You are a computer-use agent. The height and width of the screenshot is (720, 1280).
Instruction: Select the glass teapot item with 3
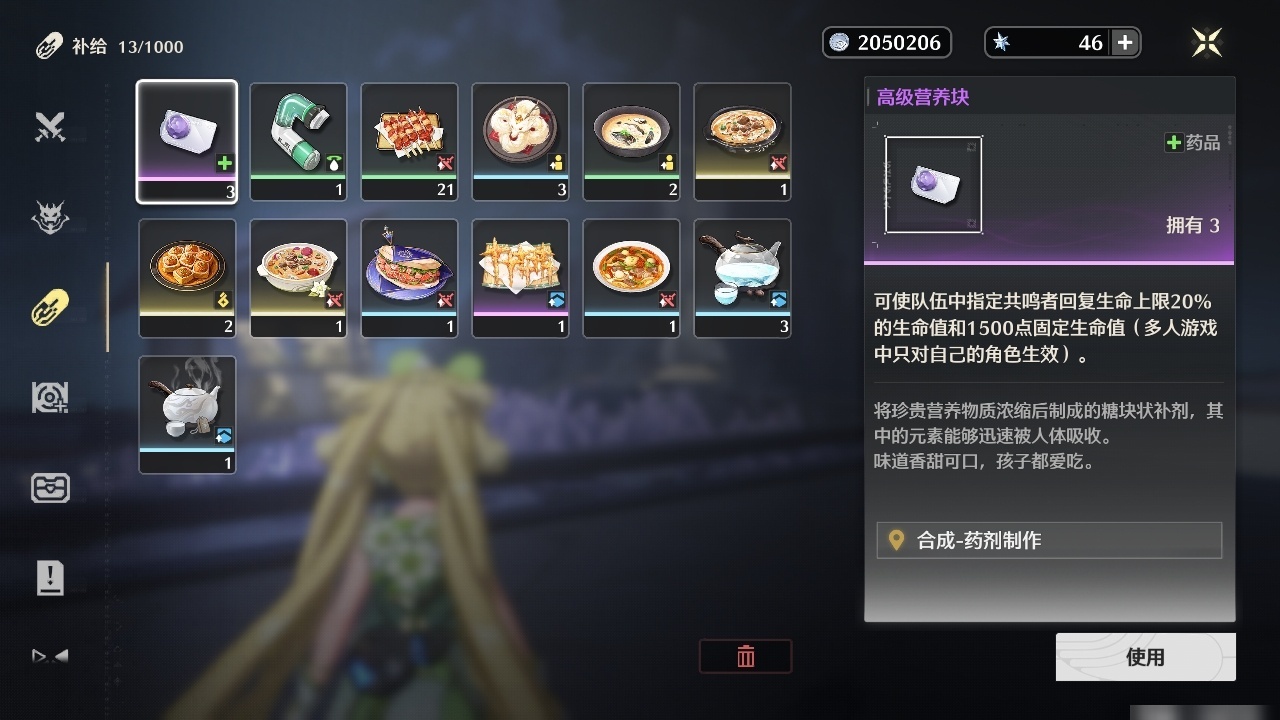742,278
